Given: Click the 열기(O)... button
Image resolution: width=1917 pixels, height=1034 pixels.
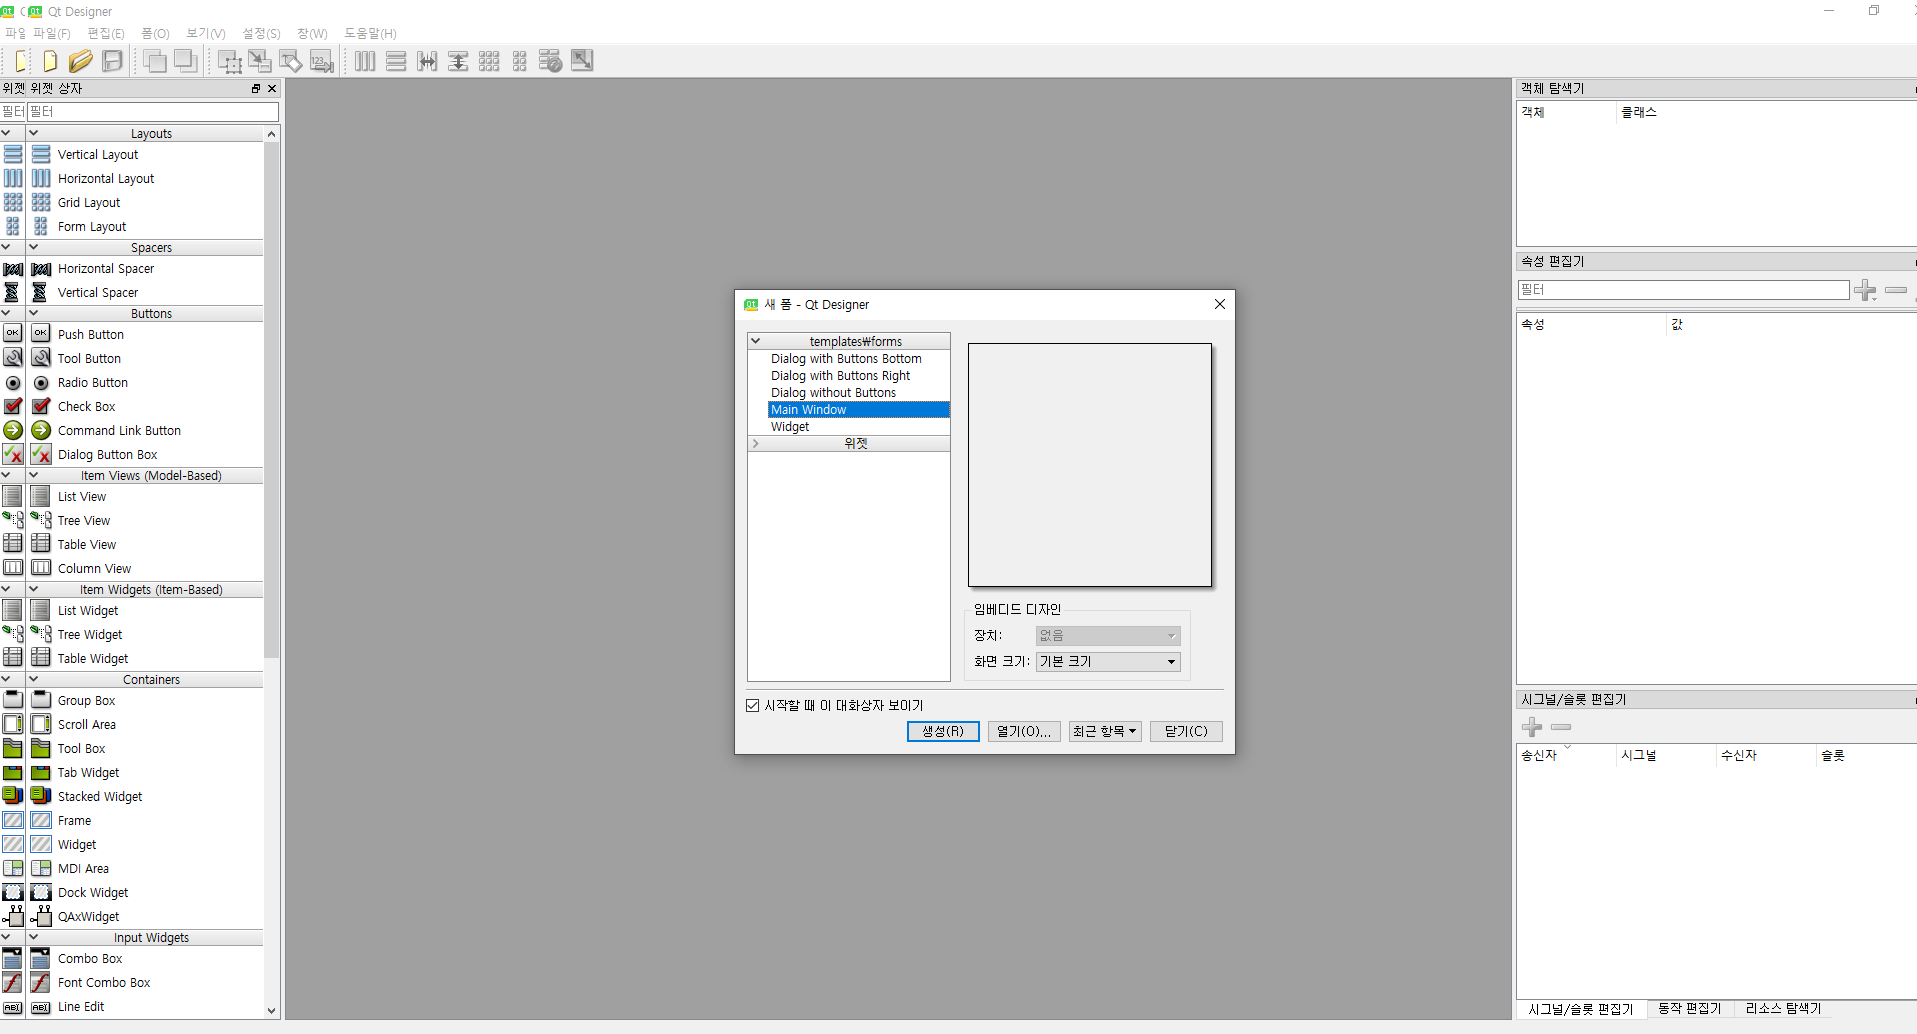Looking at the screenshot, I should click(x=1024, y=731).
